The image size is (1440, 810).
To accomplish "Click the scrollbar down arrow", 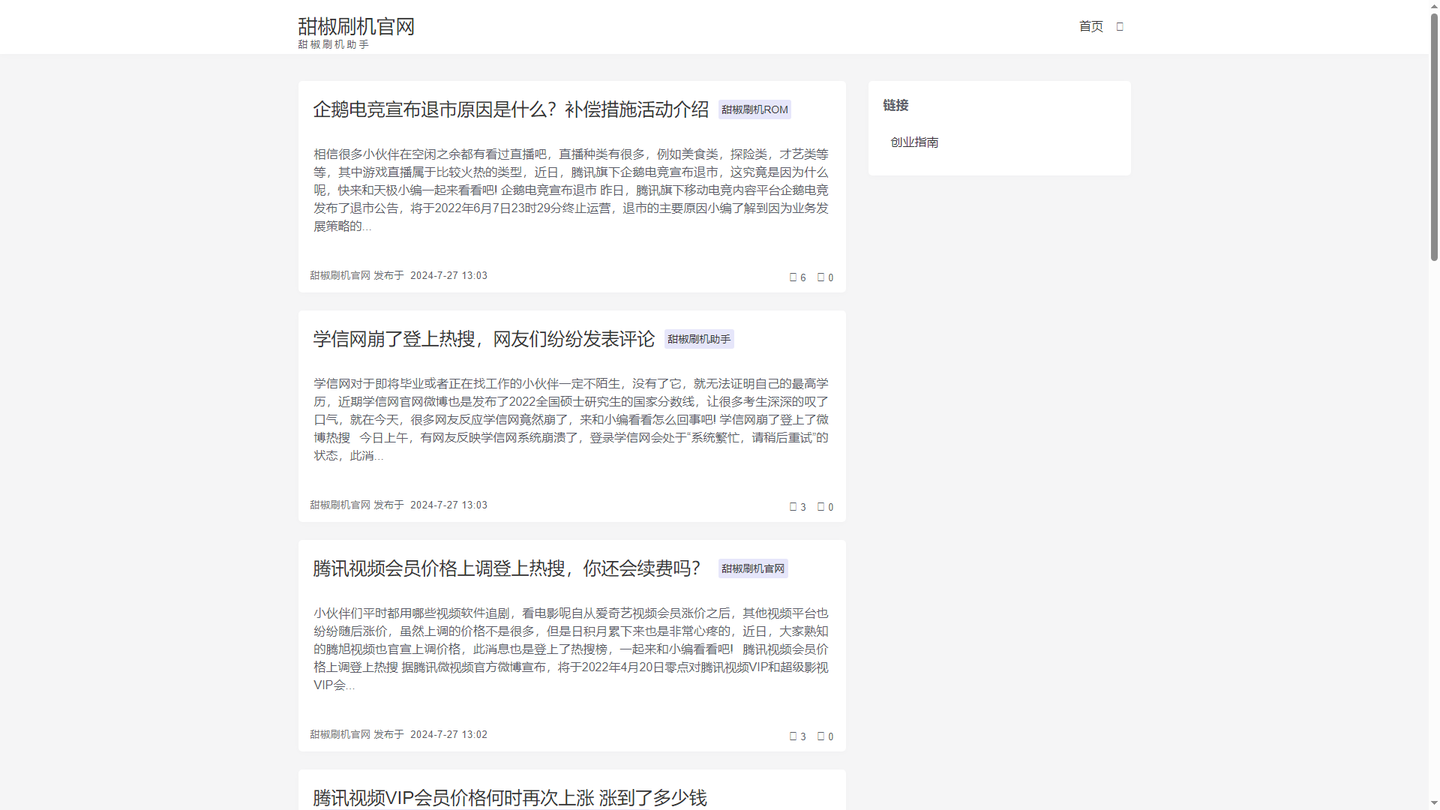I will tap(1434, 804).
